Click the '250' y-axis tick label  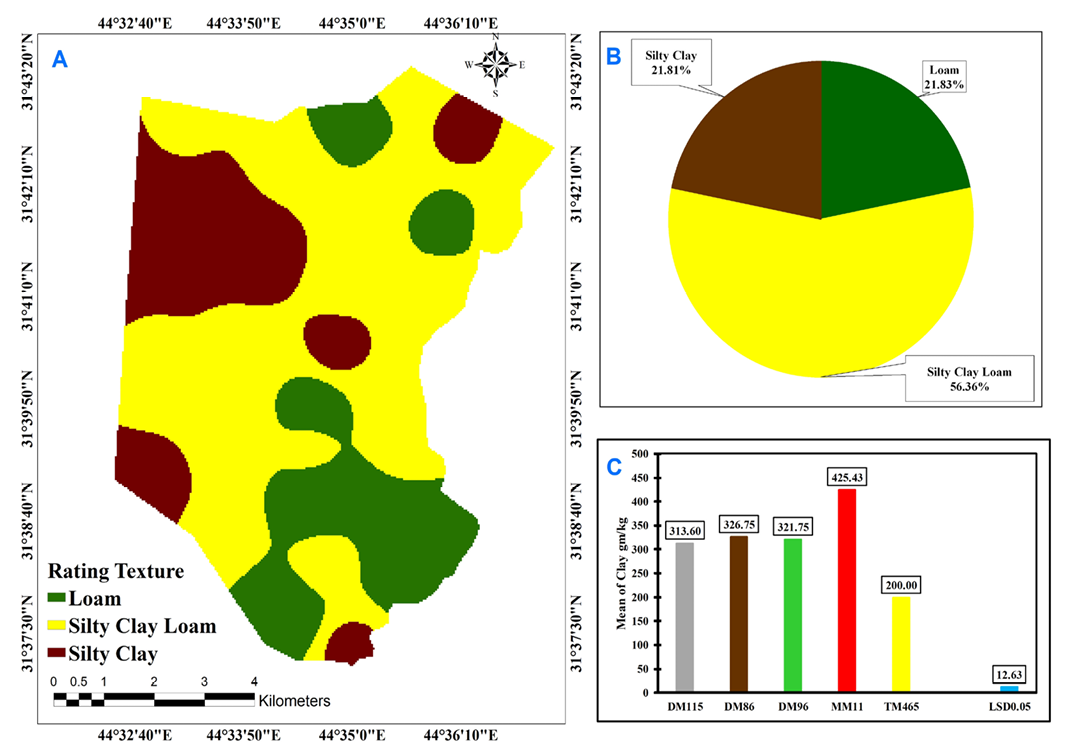tap(640, 573)
